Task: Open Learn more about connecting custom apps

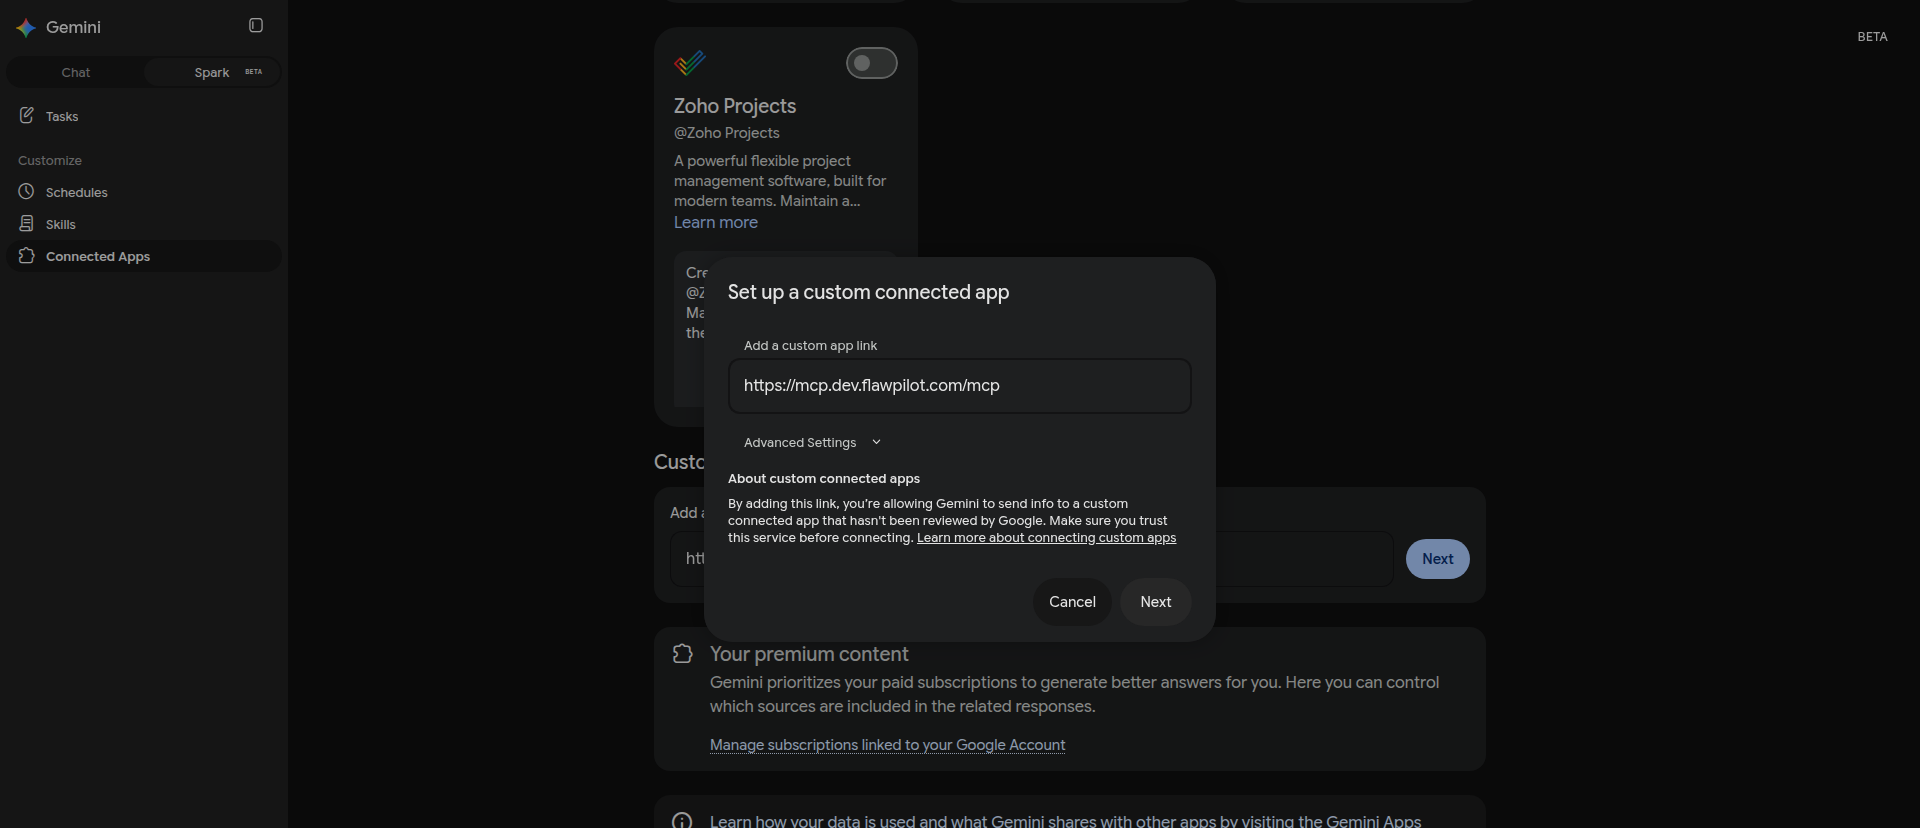Action: pos(1046,538)
